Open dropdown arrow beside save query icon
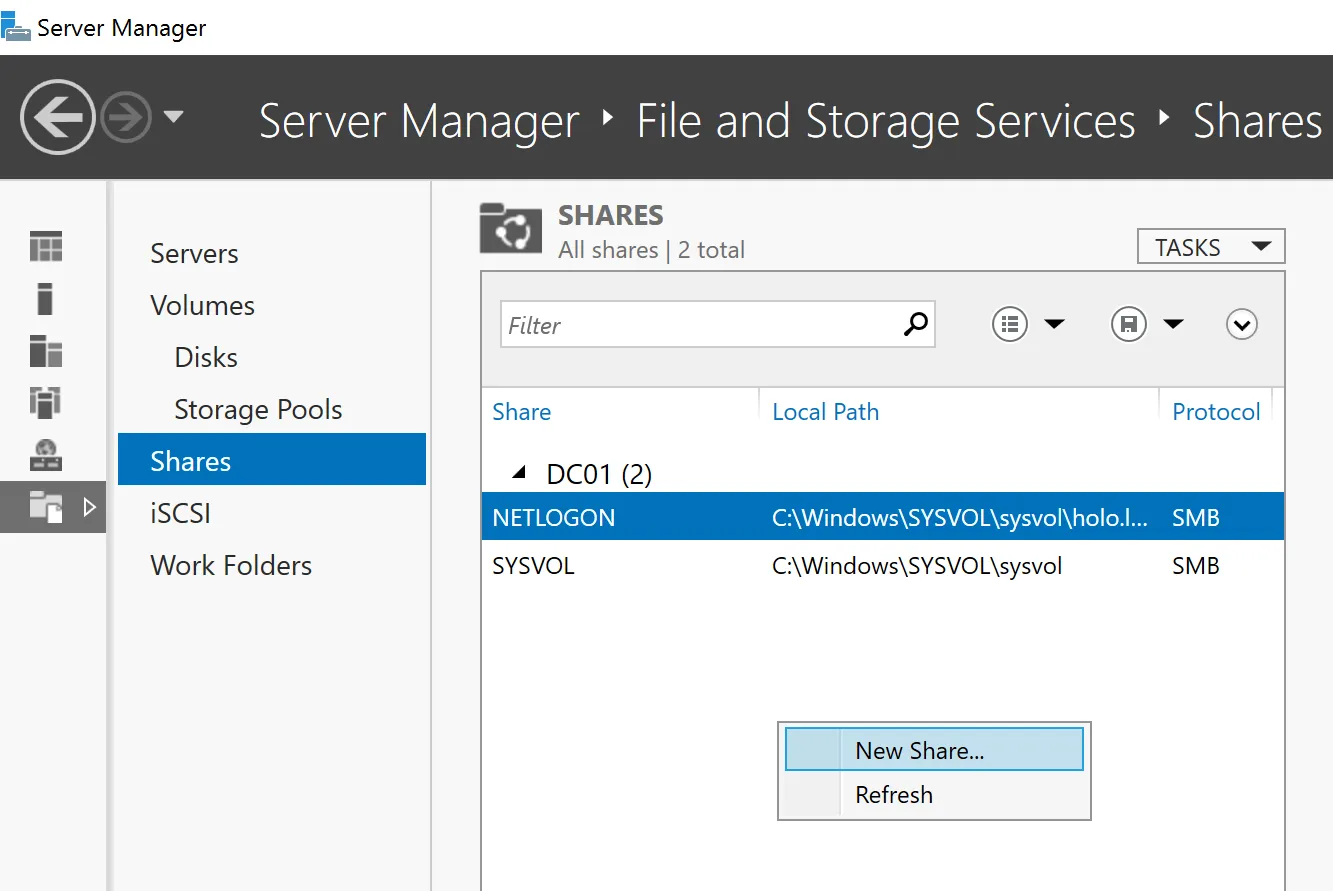Viewport: 1333px width, 891px height. [1173, 324]
